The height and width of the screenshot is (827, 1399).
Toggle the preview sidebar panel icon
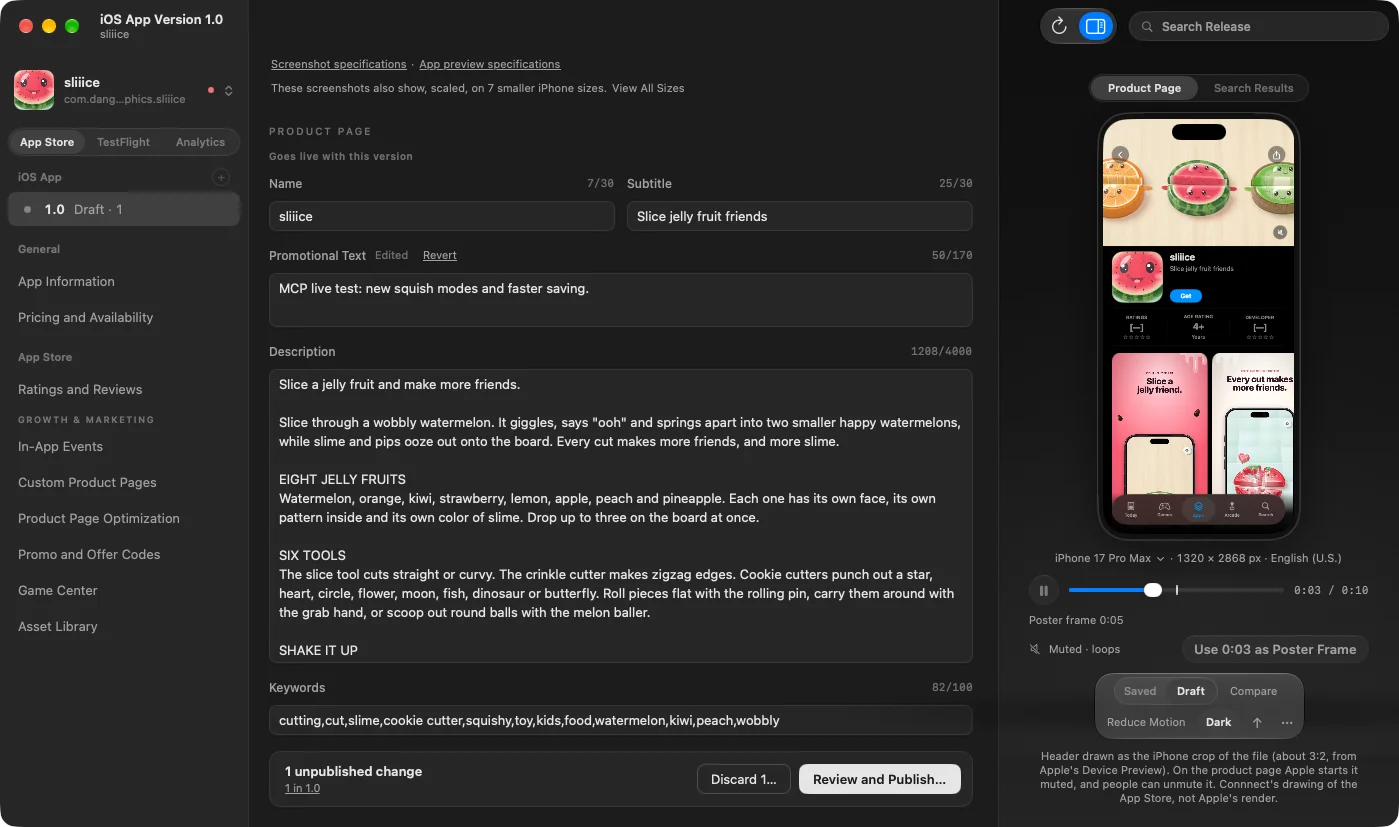pos(1096,26)
